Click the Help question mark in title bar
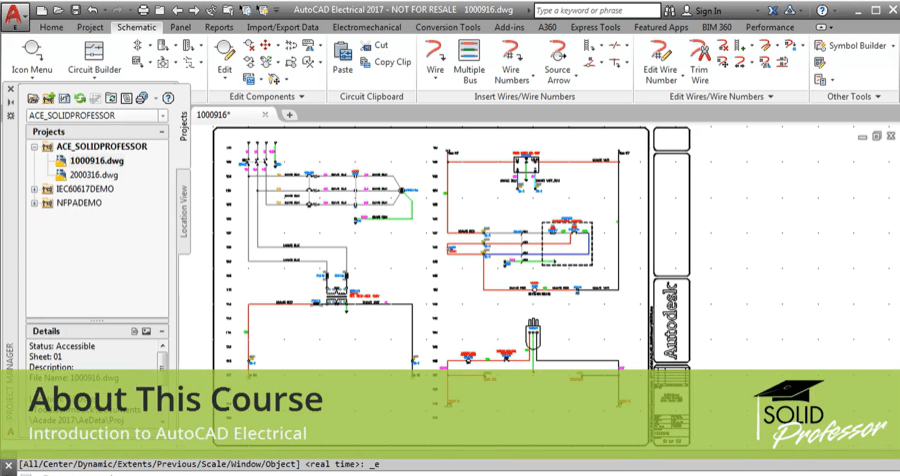Viewport: 900px width, 476px height. 822,10
